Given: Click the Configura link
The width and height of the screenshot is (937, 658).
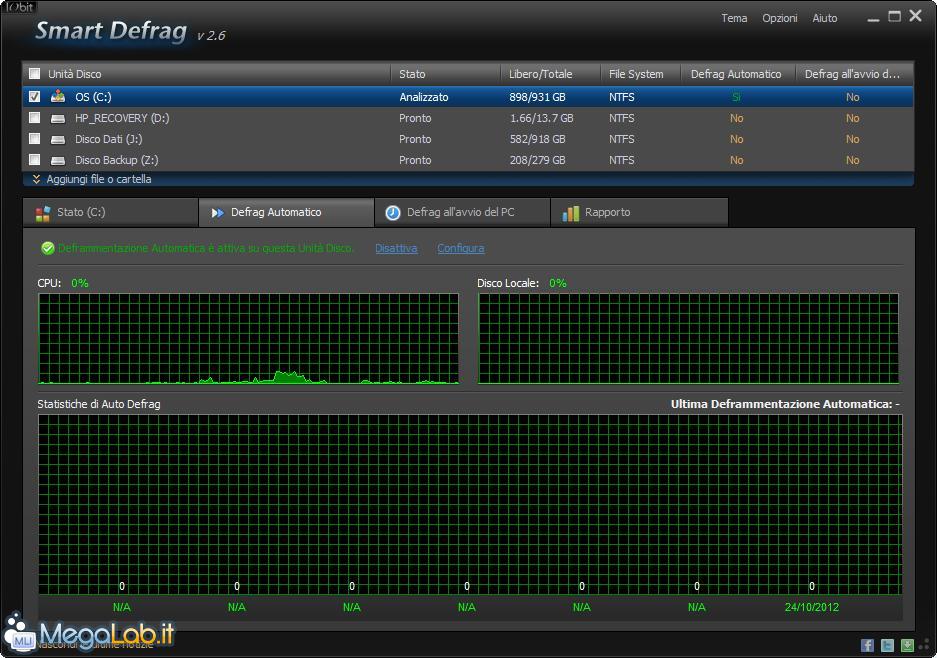Looking at the screenshot, I should 460,248.
